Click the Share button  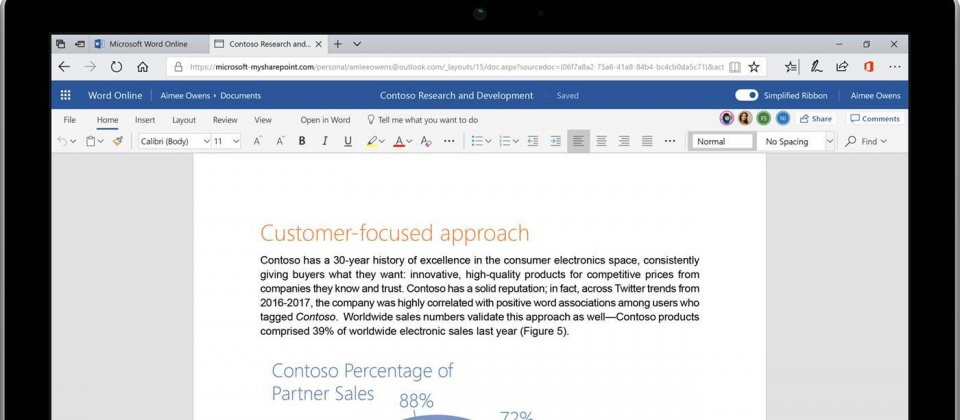pos(816,119)
